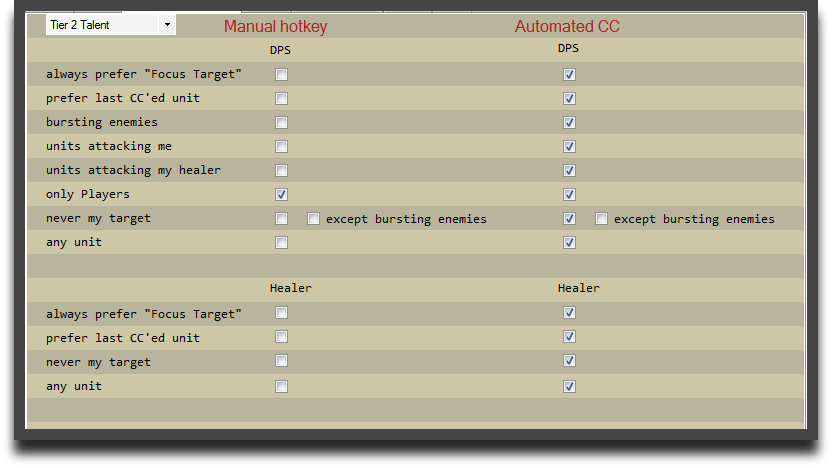This screenshot has width=832, height=468.
Task: Tick Manual hotkey bursting enemies checkbox
Action: 282,122
